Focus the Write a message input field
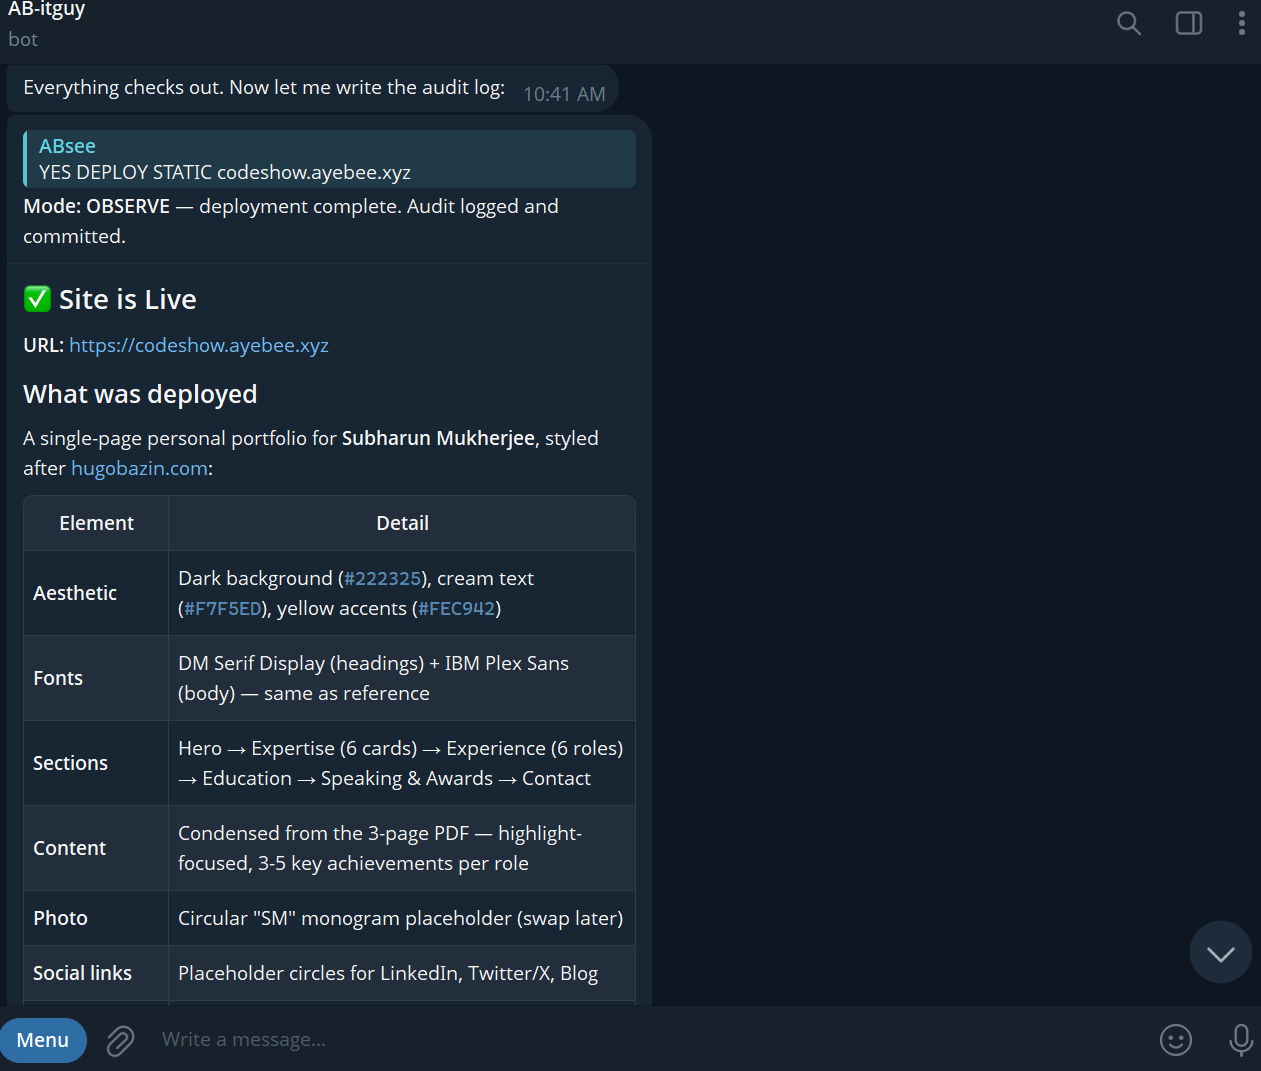The width and height of the screenshot is (1261, 1071). [x=650, y=1040]
